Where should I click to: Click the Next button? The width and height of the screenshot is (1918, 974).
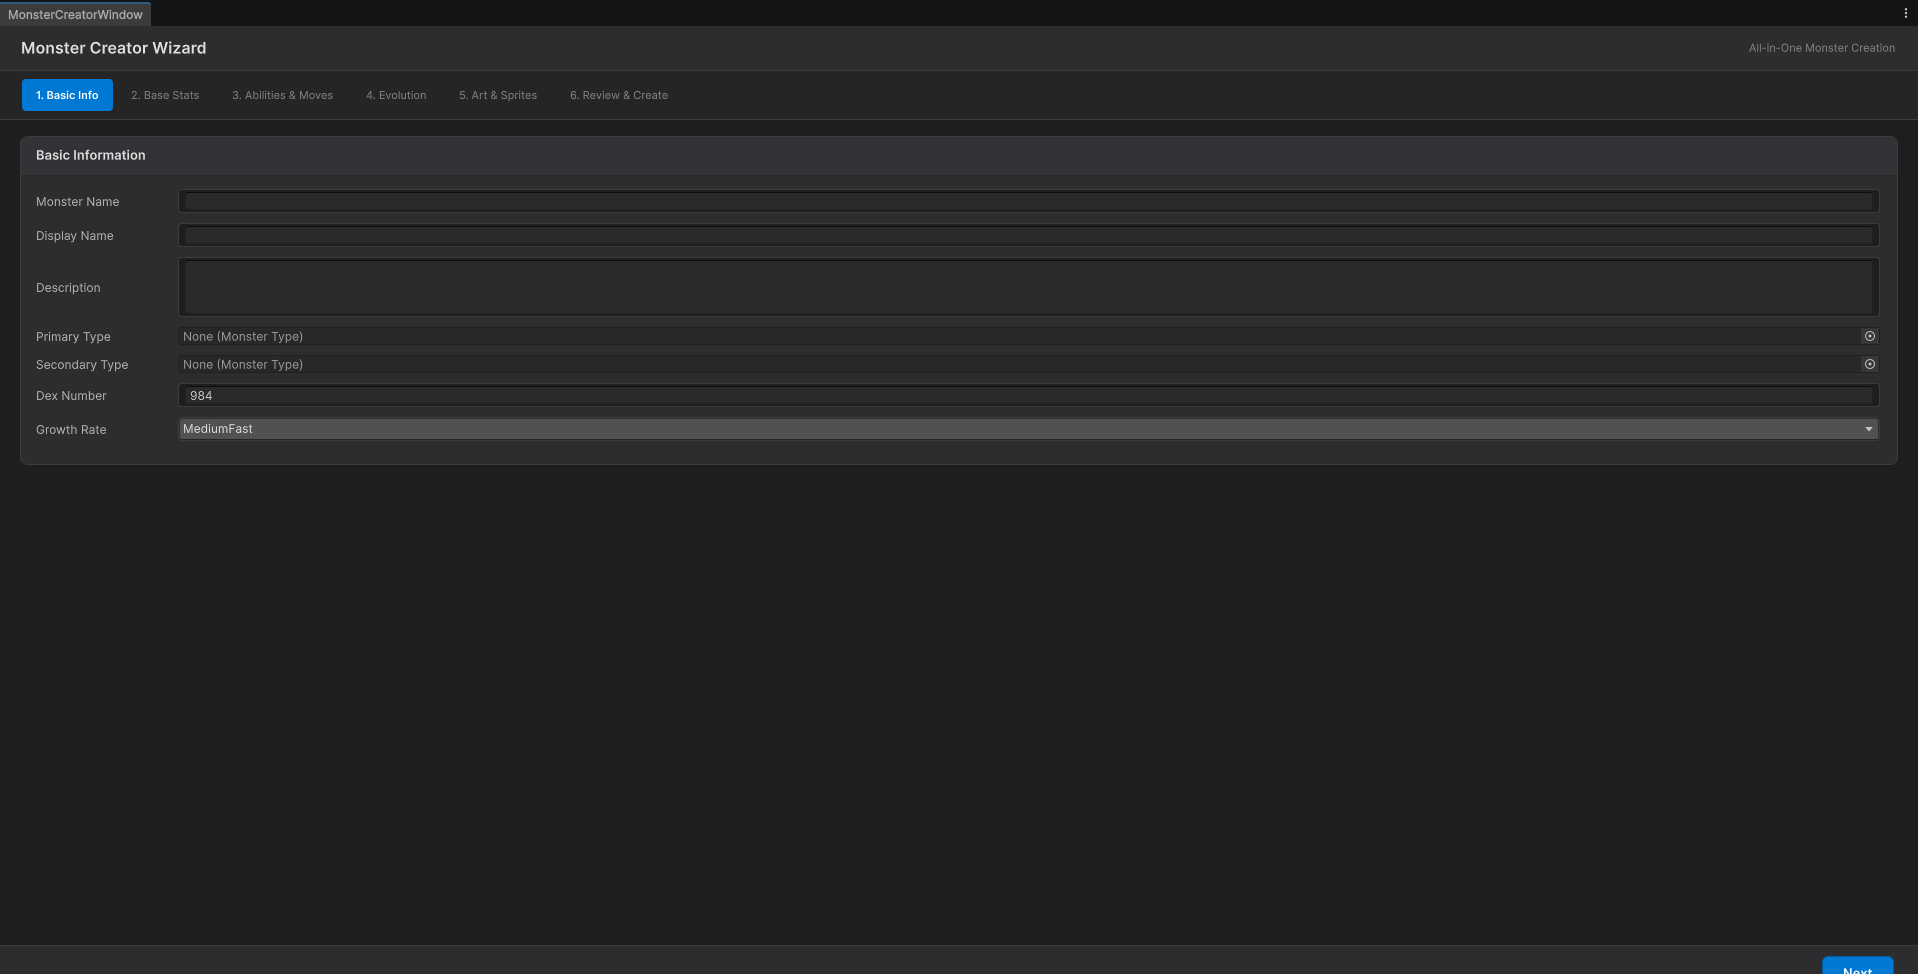[x=1857, y=966]
